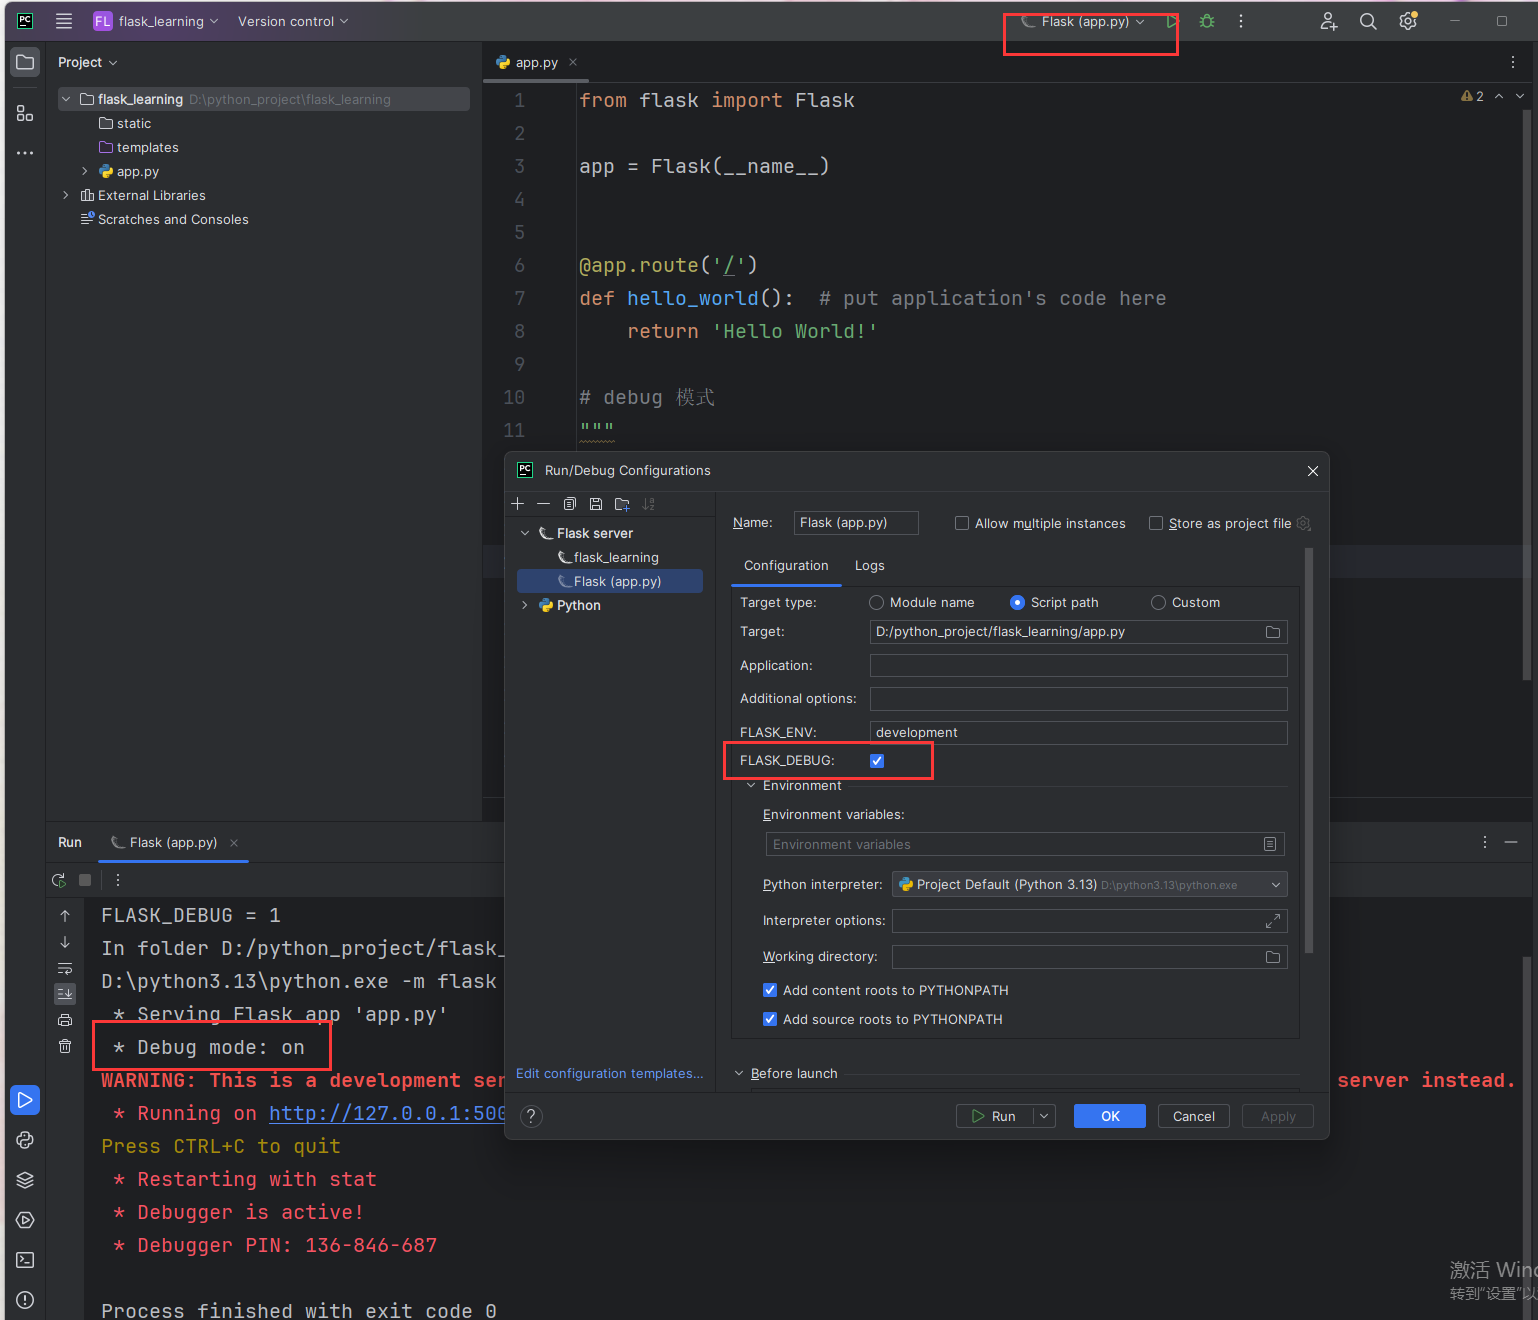Open the Python interpreter dropdown
The image size is (1538, 1320).
pos(1089,885)
